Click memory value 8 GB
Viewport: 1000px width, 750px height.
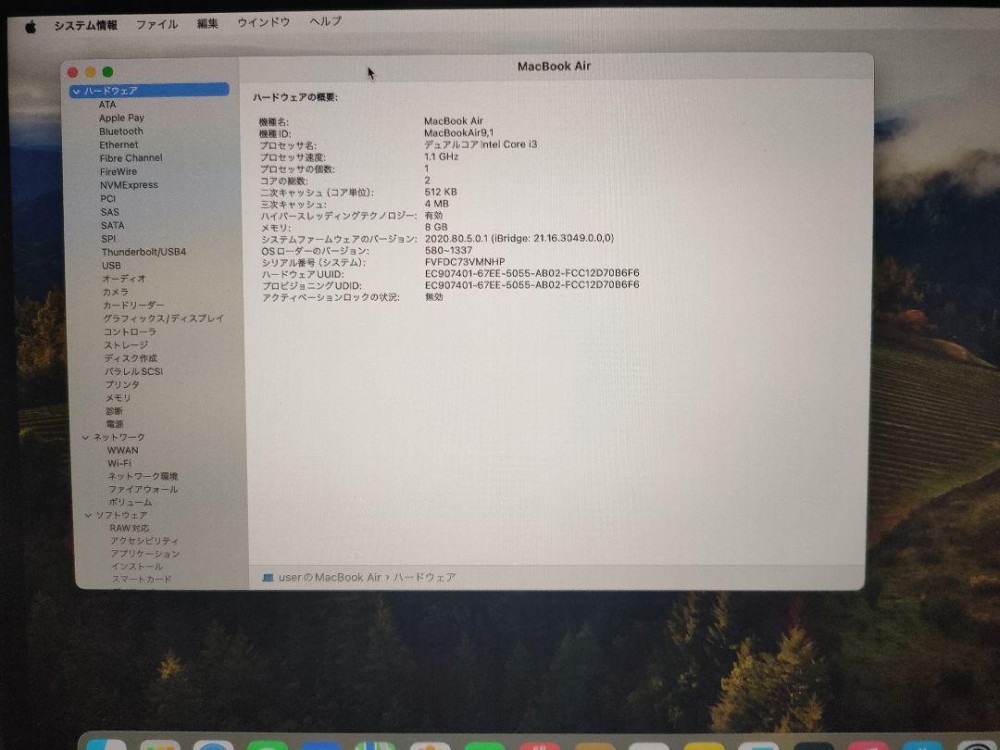click(436, 227)
